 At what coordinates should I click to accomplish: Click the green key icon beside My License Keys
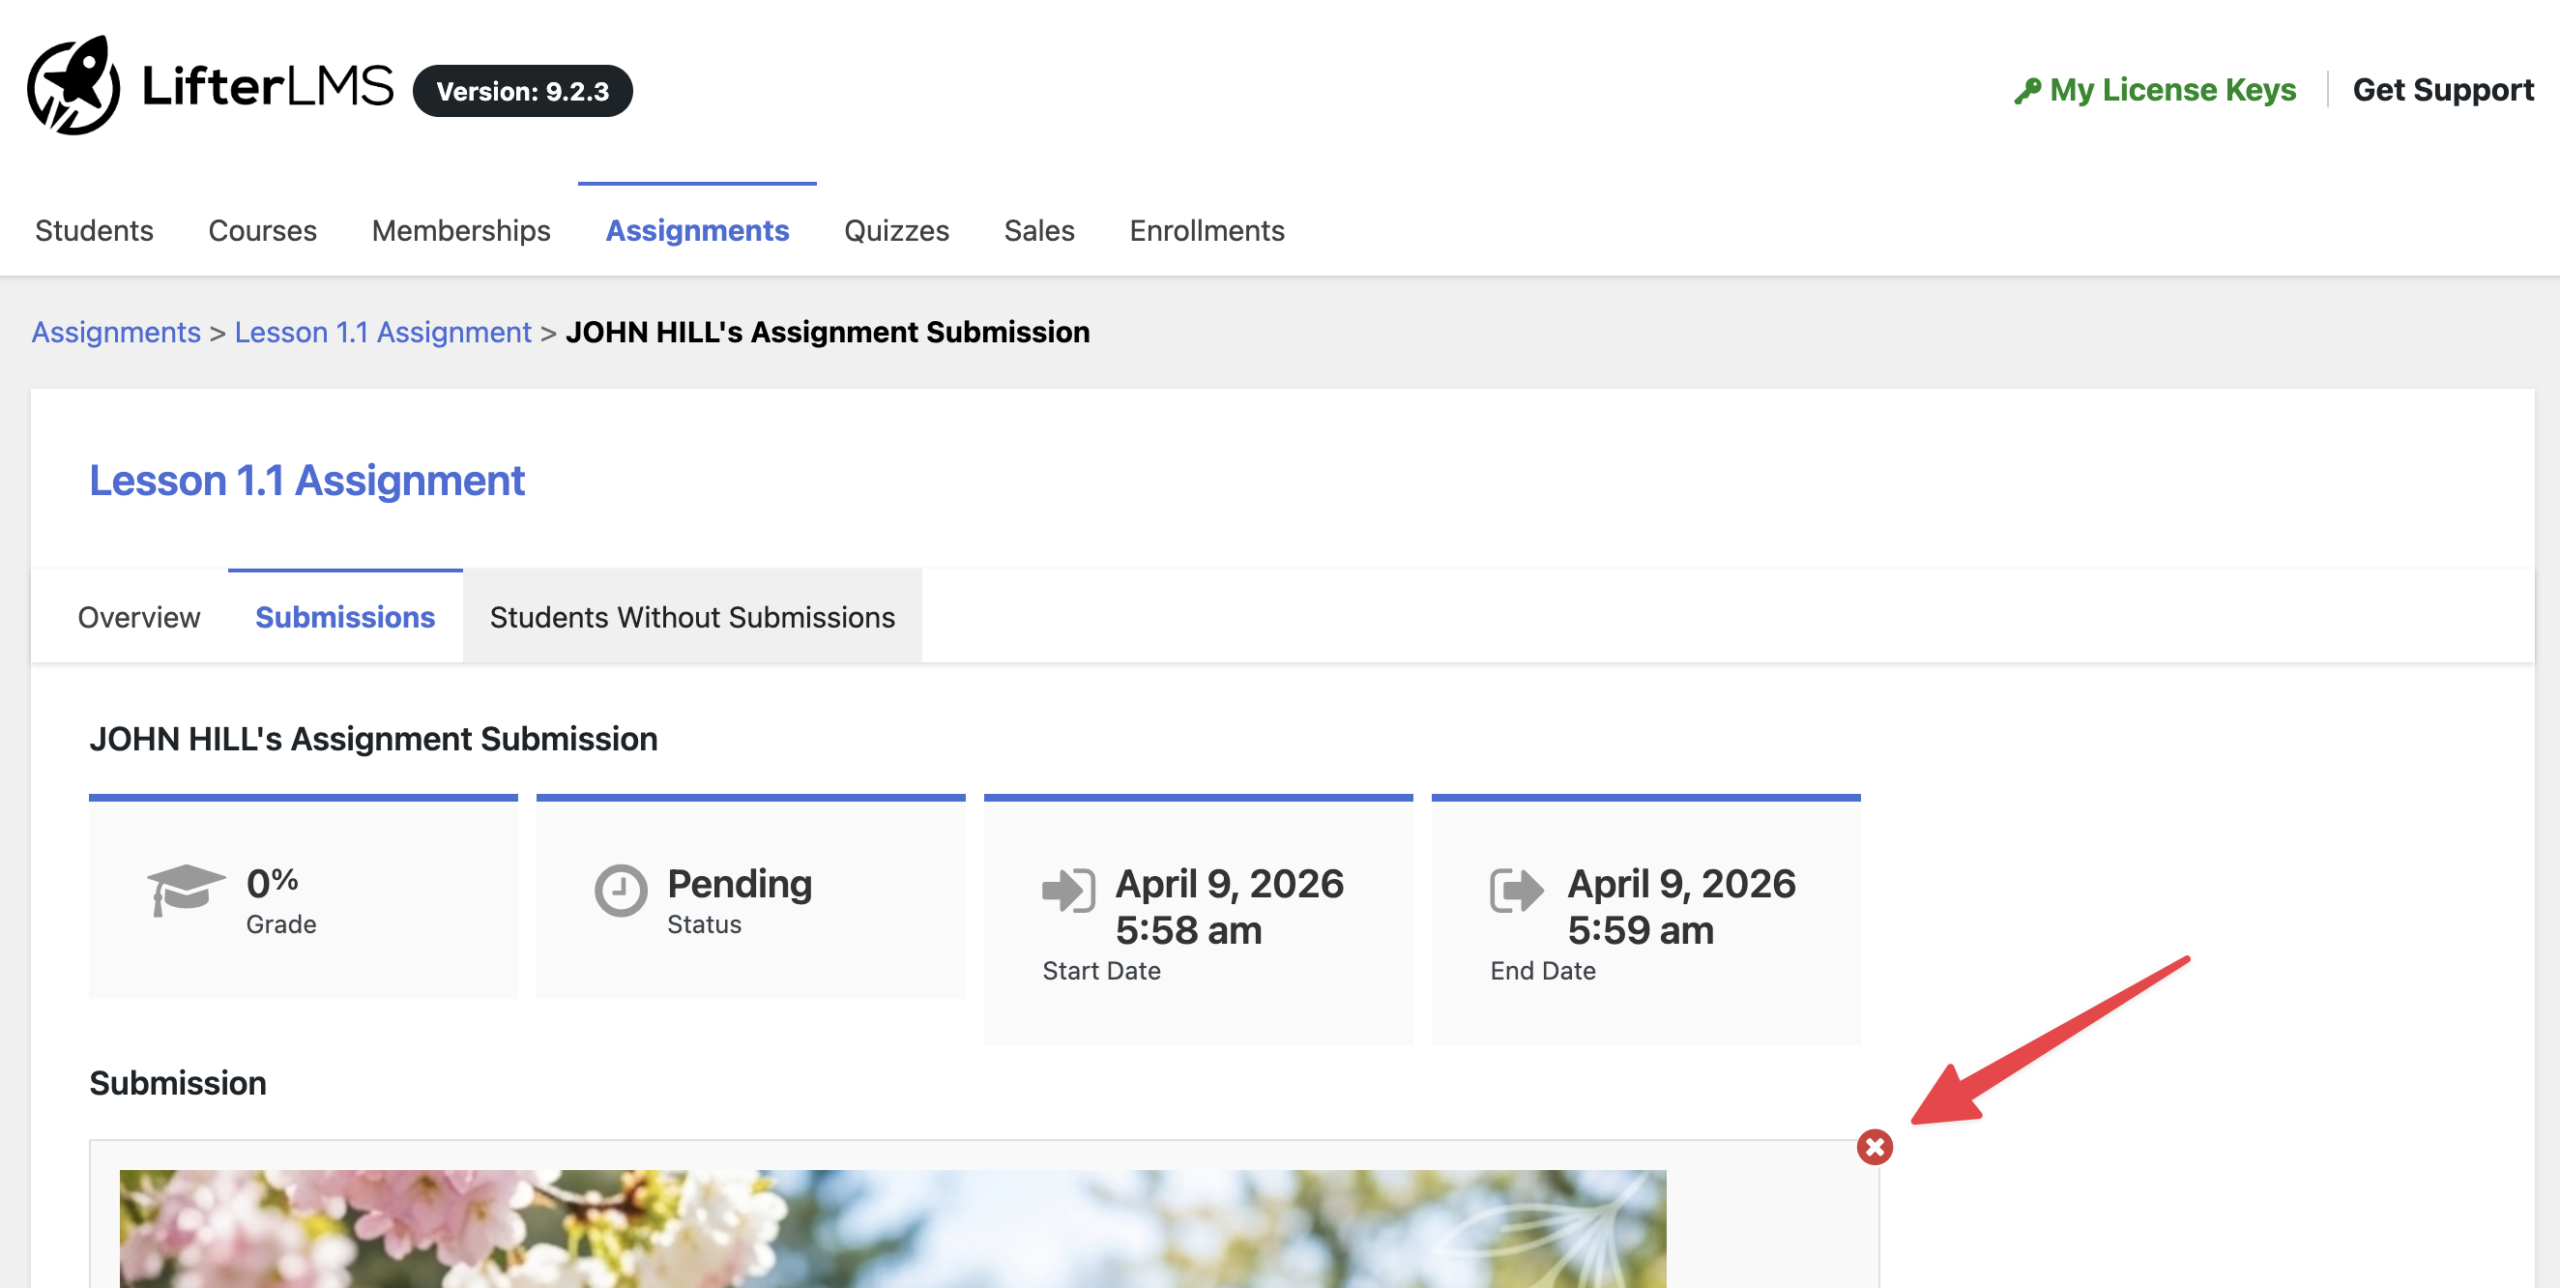pos(2027,91)
